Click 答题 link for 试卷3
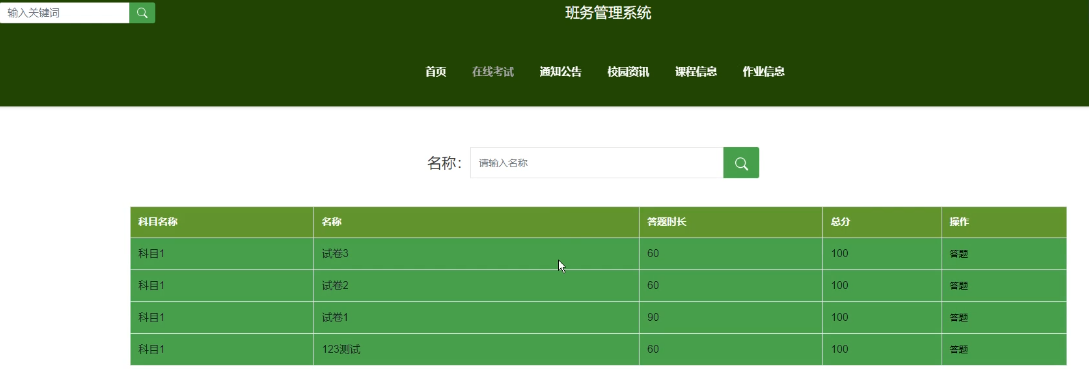This screenshot has height=381, width=1089. click(958, 254)
